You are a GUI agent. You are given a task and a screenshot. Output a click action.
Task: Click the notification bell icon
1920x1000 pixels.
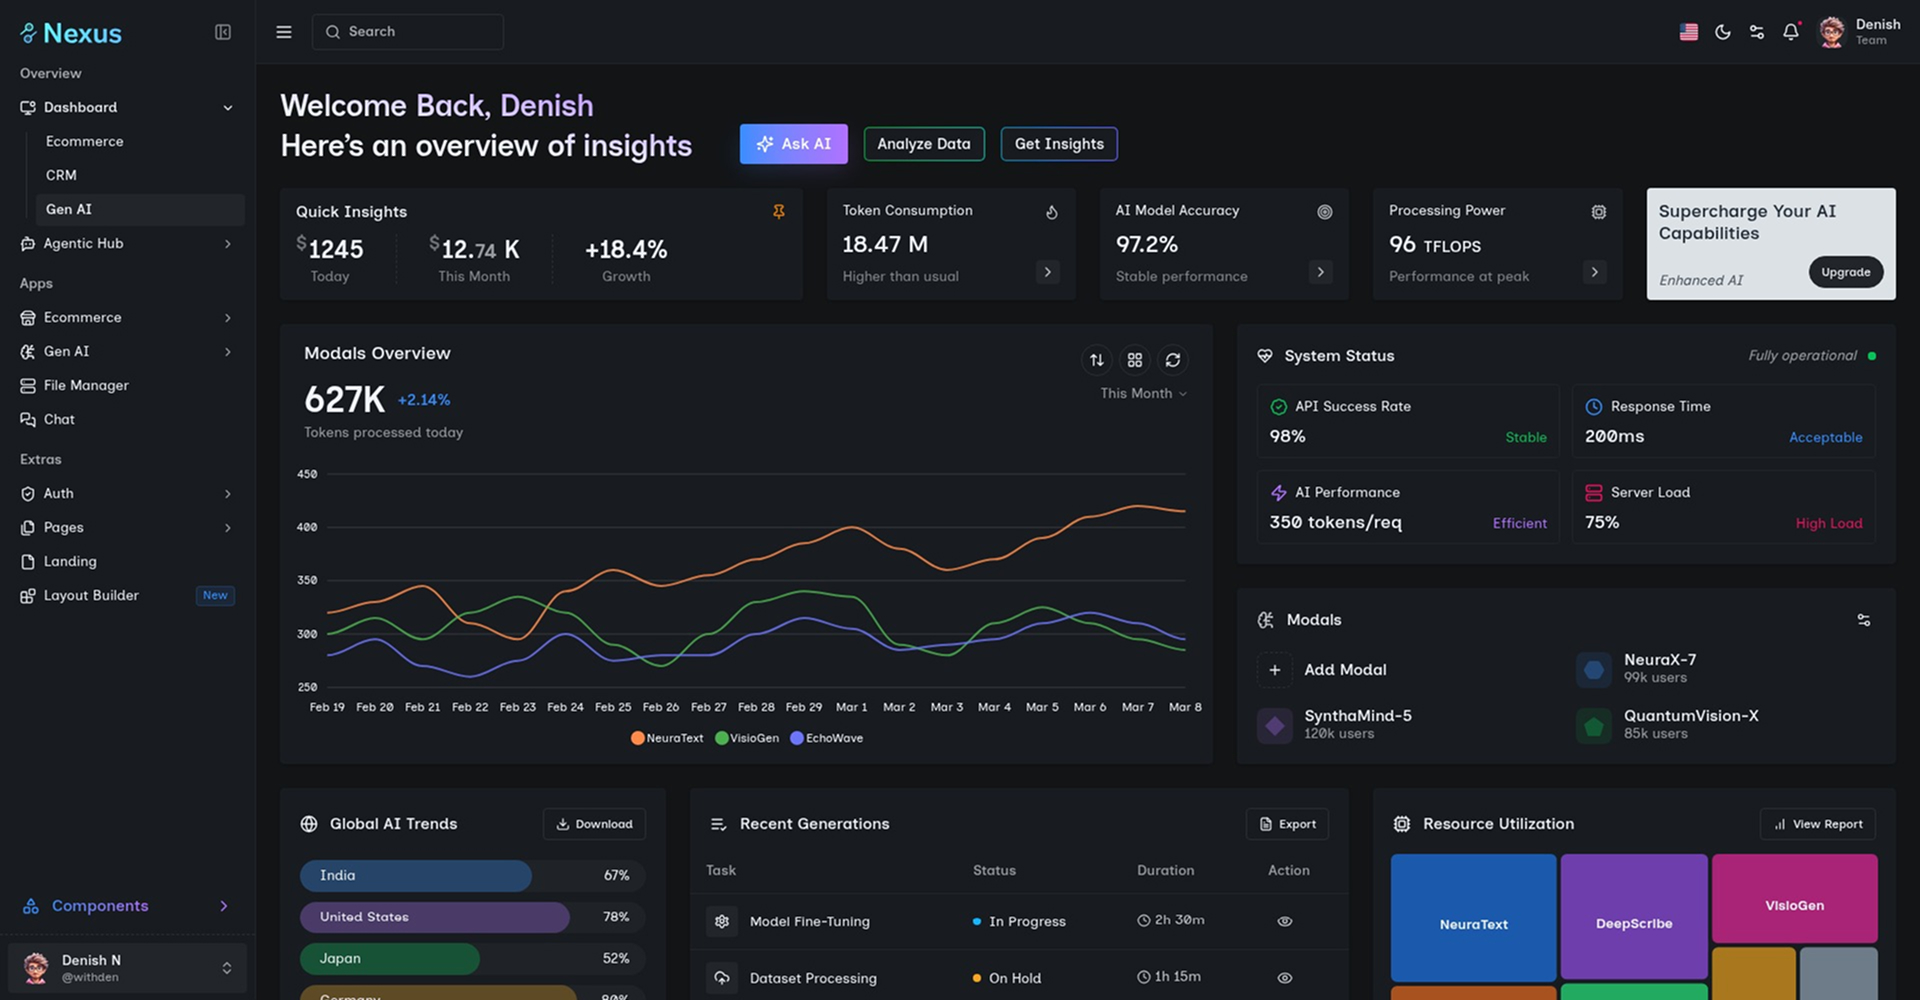[1790, 32]
